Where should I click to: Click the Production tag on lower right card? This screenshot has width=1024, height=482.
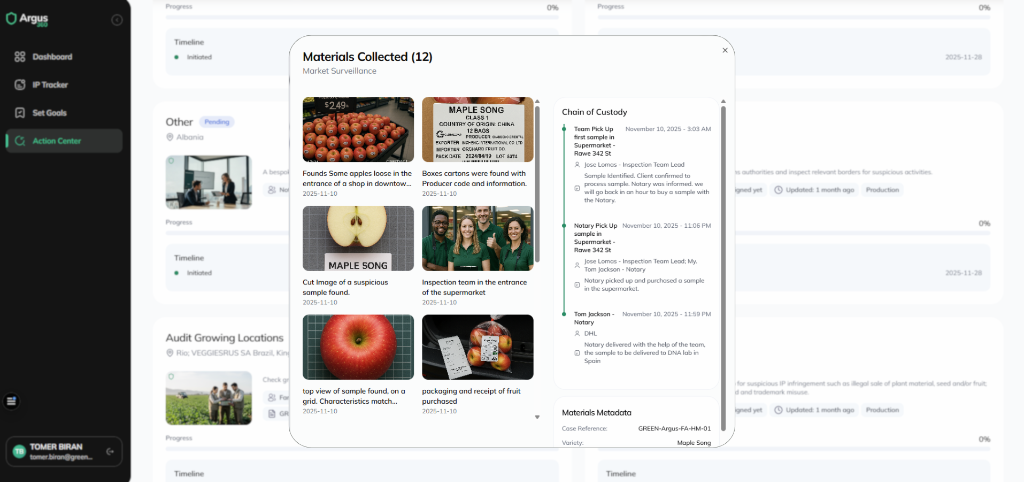tap(882, 410)
